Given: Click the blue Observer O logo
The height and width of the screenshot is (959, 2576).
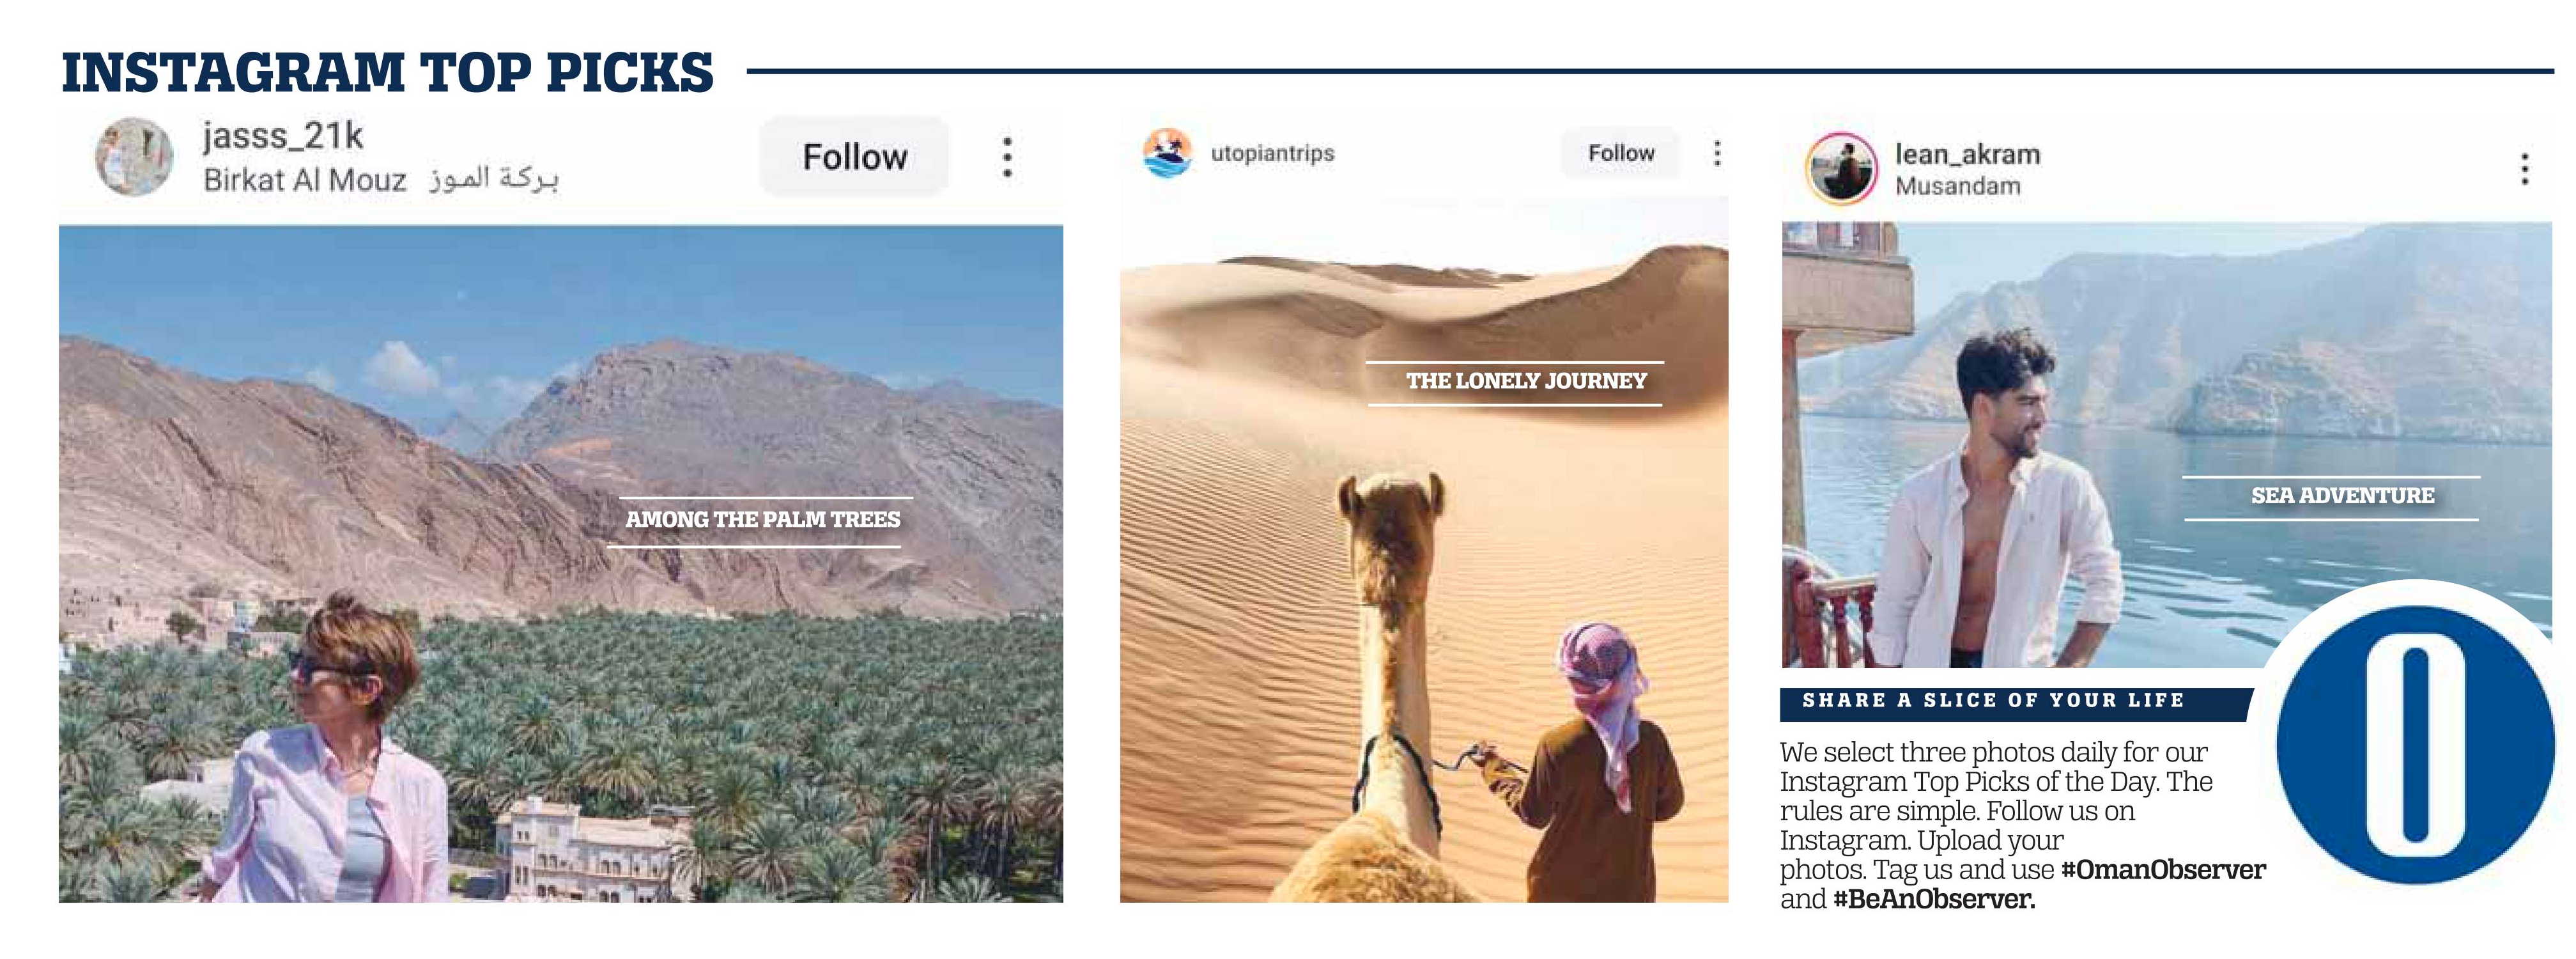Looking at the screenshot, I should [2414, 745].
